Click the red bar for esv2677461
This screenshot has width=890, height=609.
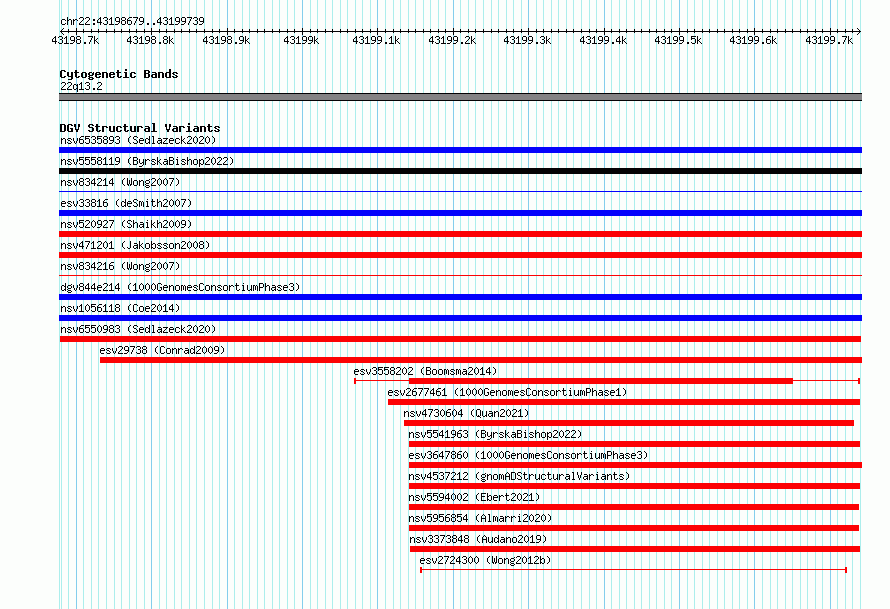click(x=624, y=402)
